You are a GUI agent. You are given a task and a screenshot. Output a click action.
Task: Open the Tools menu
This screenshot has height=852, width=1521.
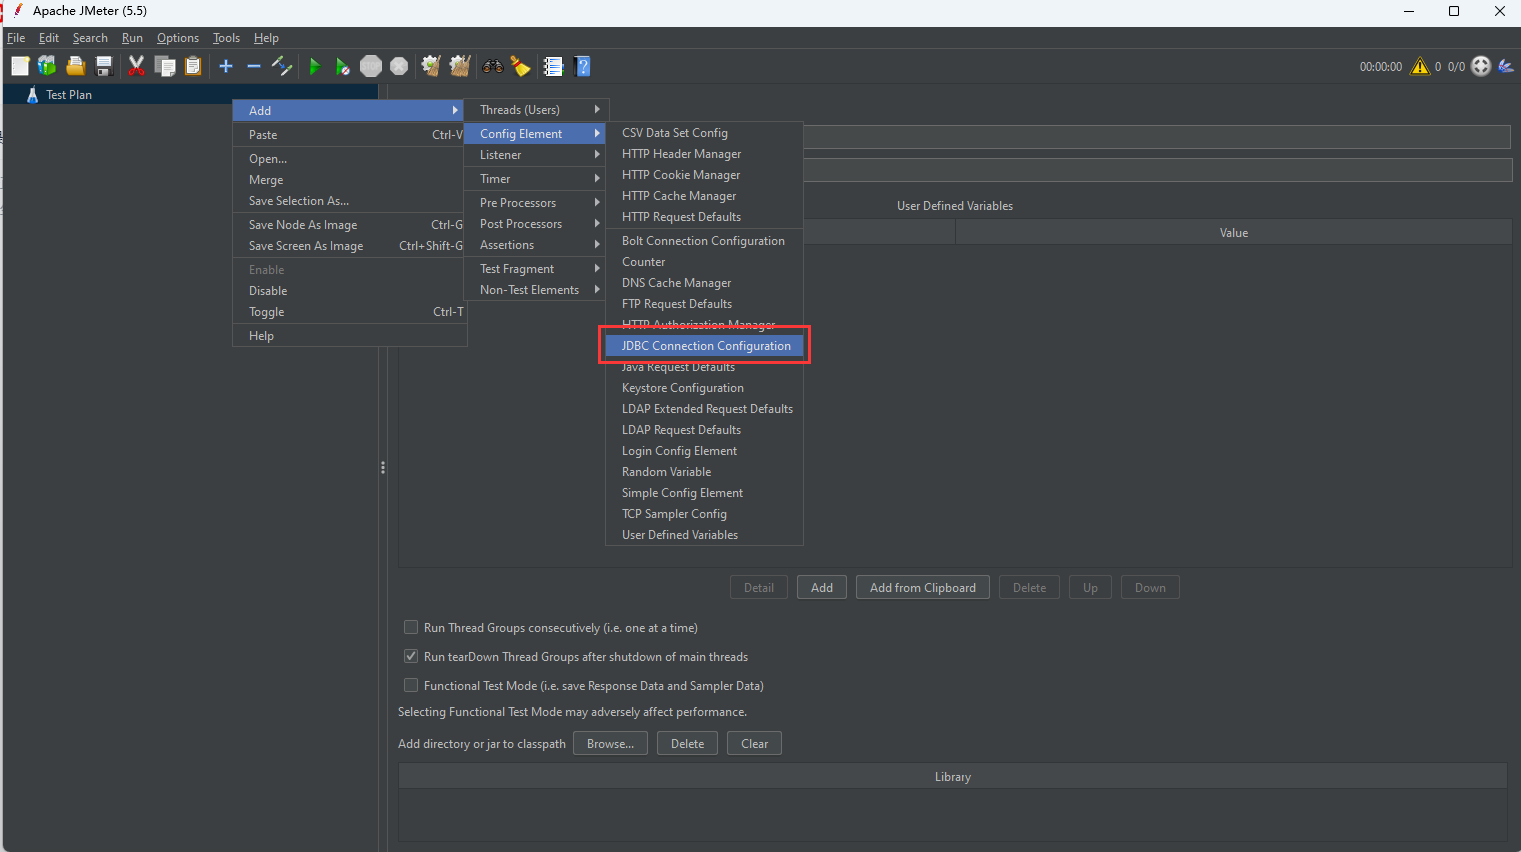[226, 38]
